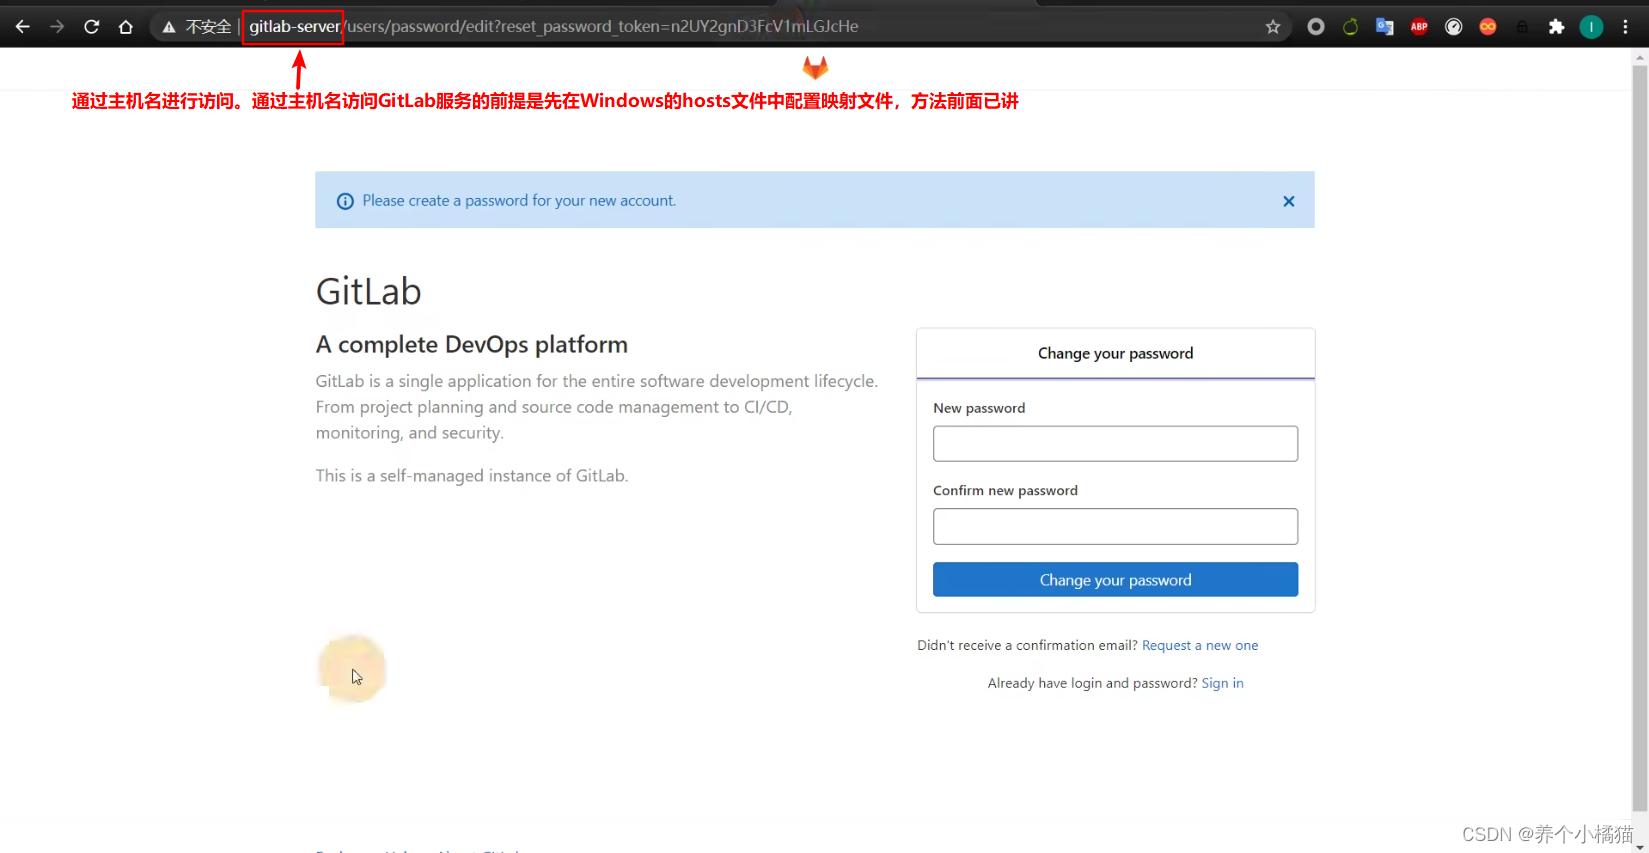Viewport: 1649px width, 853px height.
Task: Click the scrollbar up arrow
Action: 1640,57
